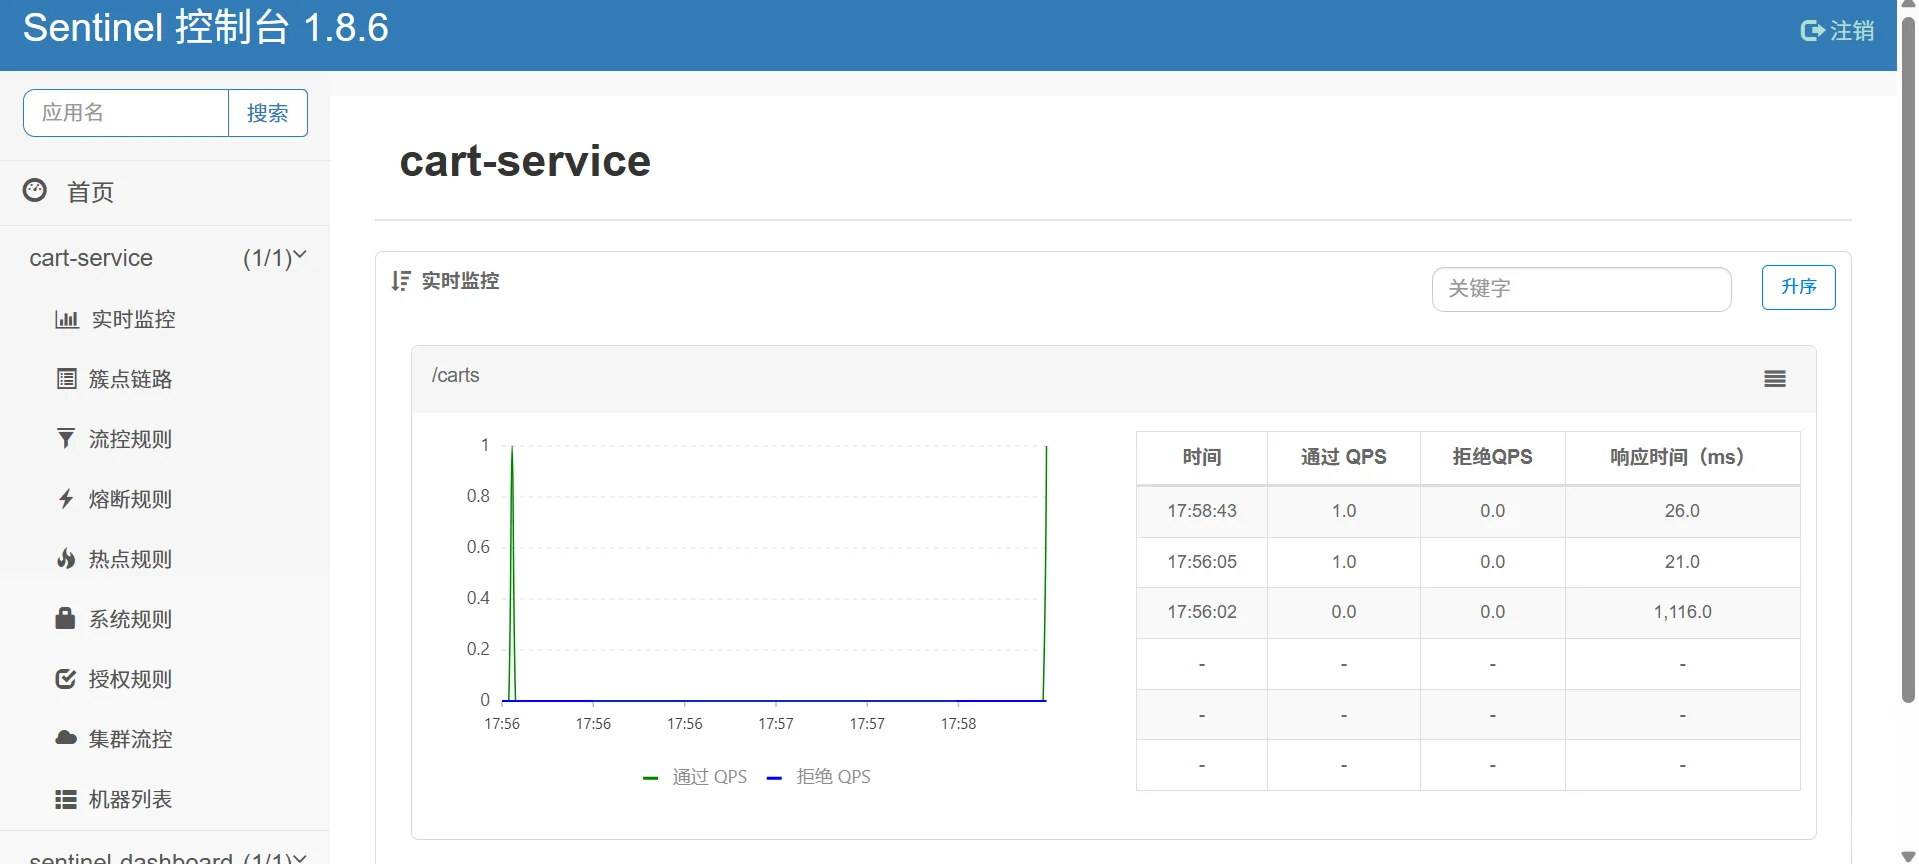The height and width of the screenshot is (864, 1919).
Task: Select sentinel-dashboard in the app list
Action: coord(131,857)
